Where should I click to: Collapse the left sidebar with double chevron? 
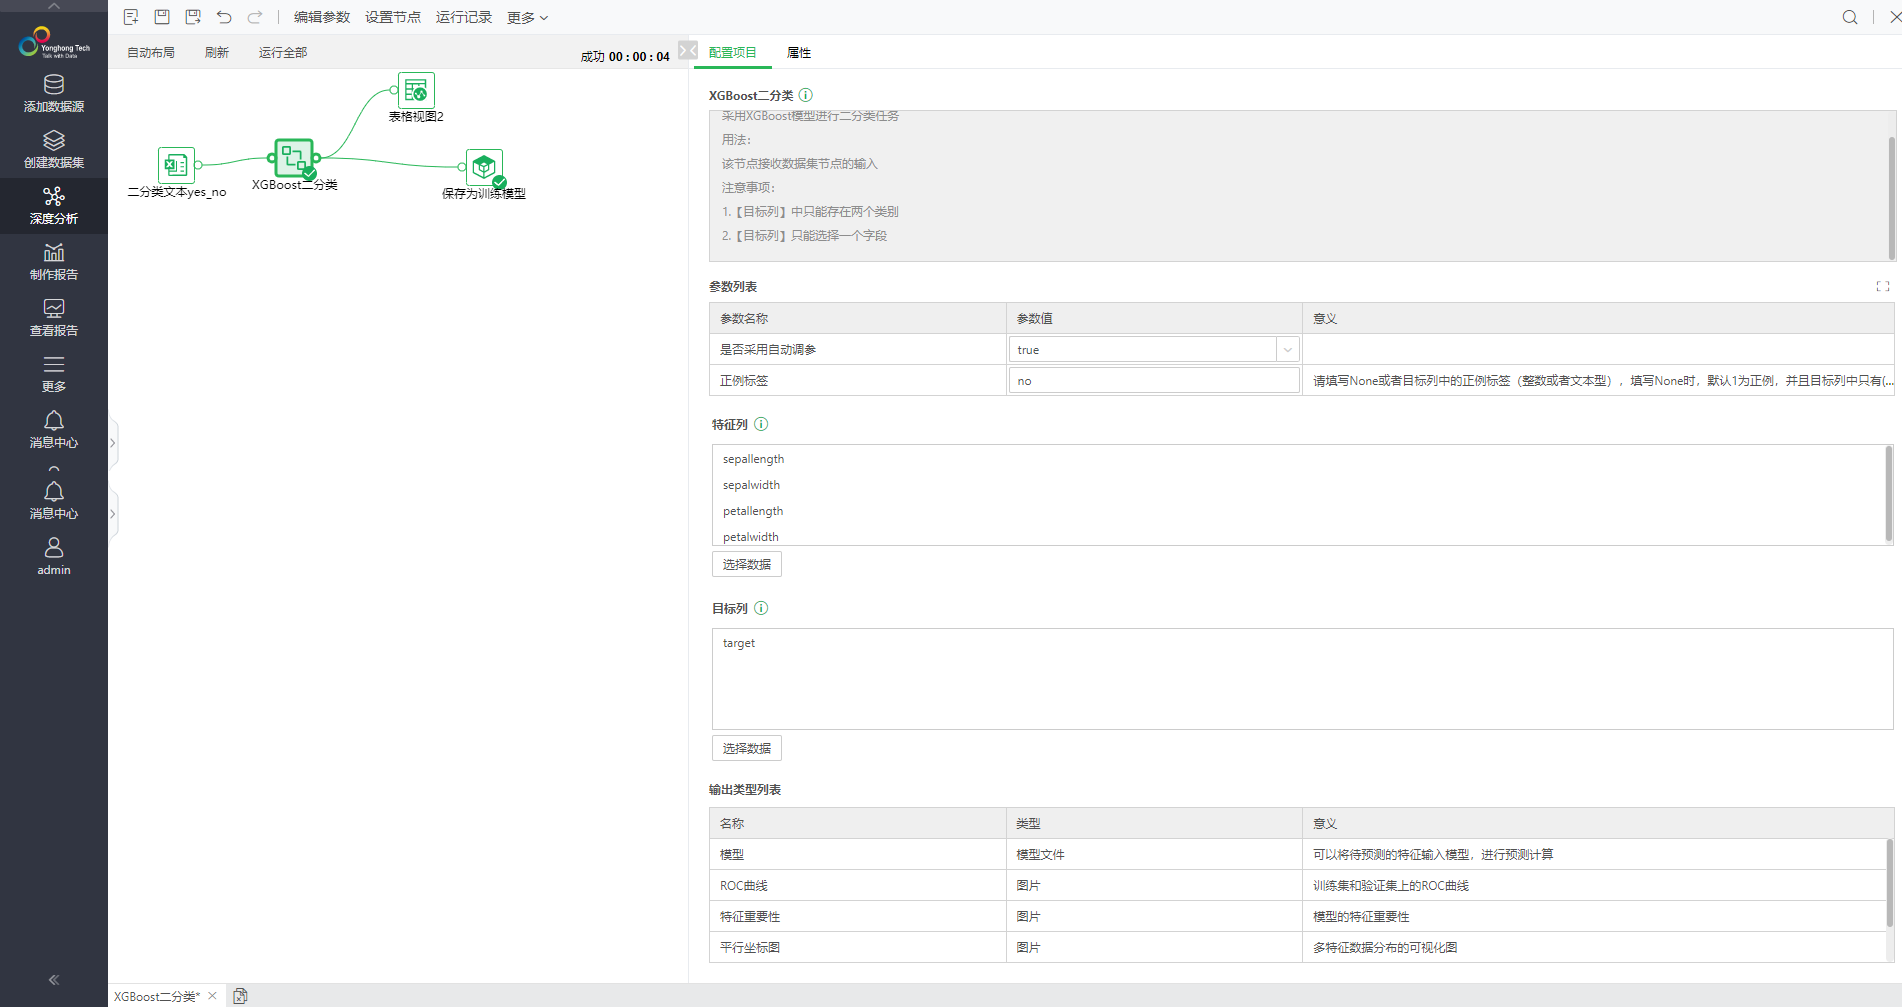pos(54,980)
